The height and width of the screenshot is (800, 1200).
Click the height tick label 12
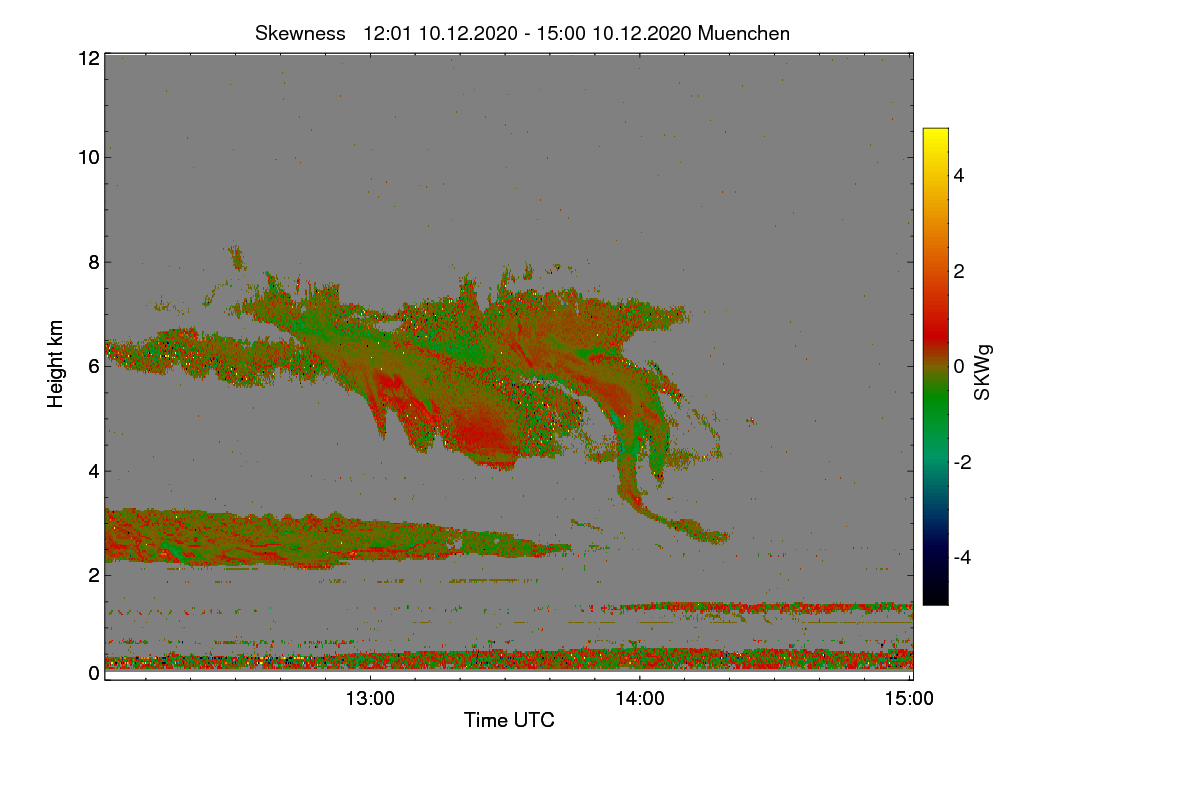pyautogui.click(x=88, y=58)
